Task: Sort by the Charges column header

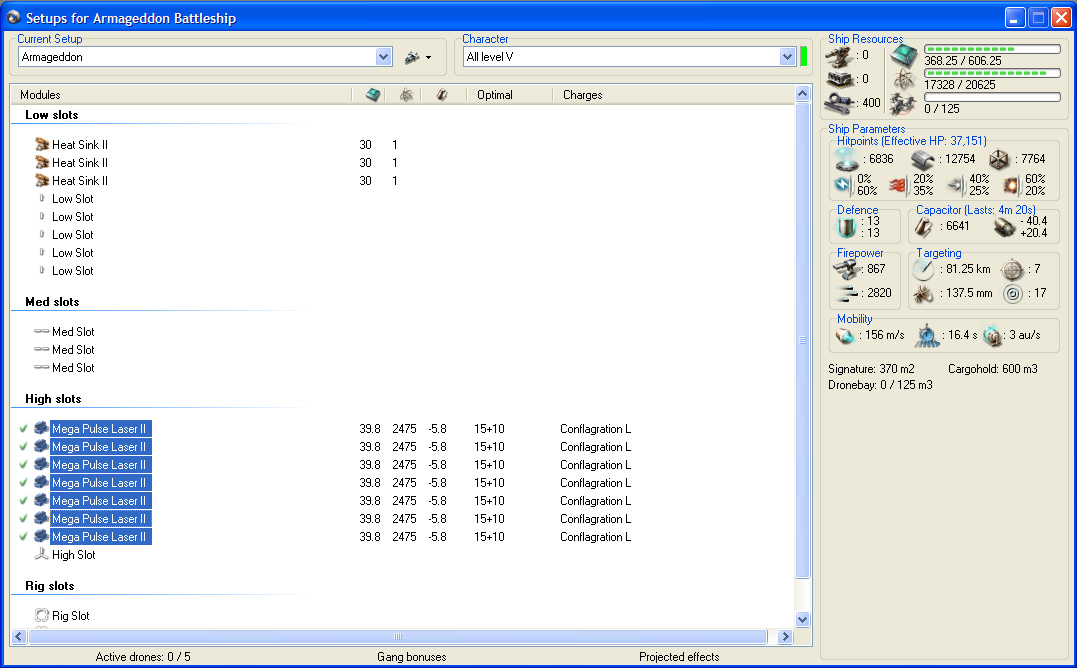Action: click(x=582, y=95)
